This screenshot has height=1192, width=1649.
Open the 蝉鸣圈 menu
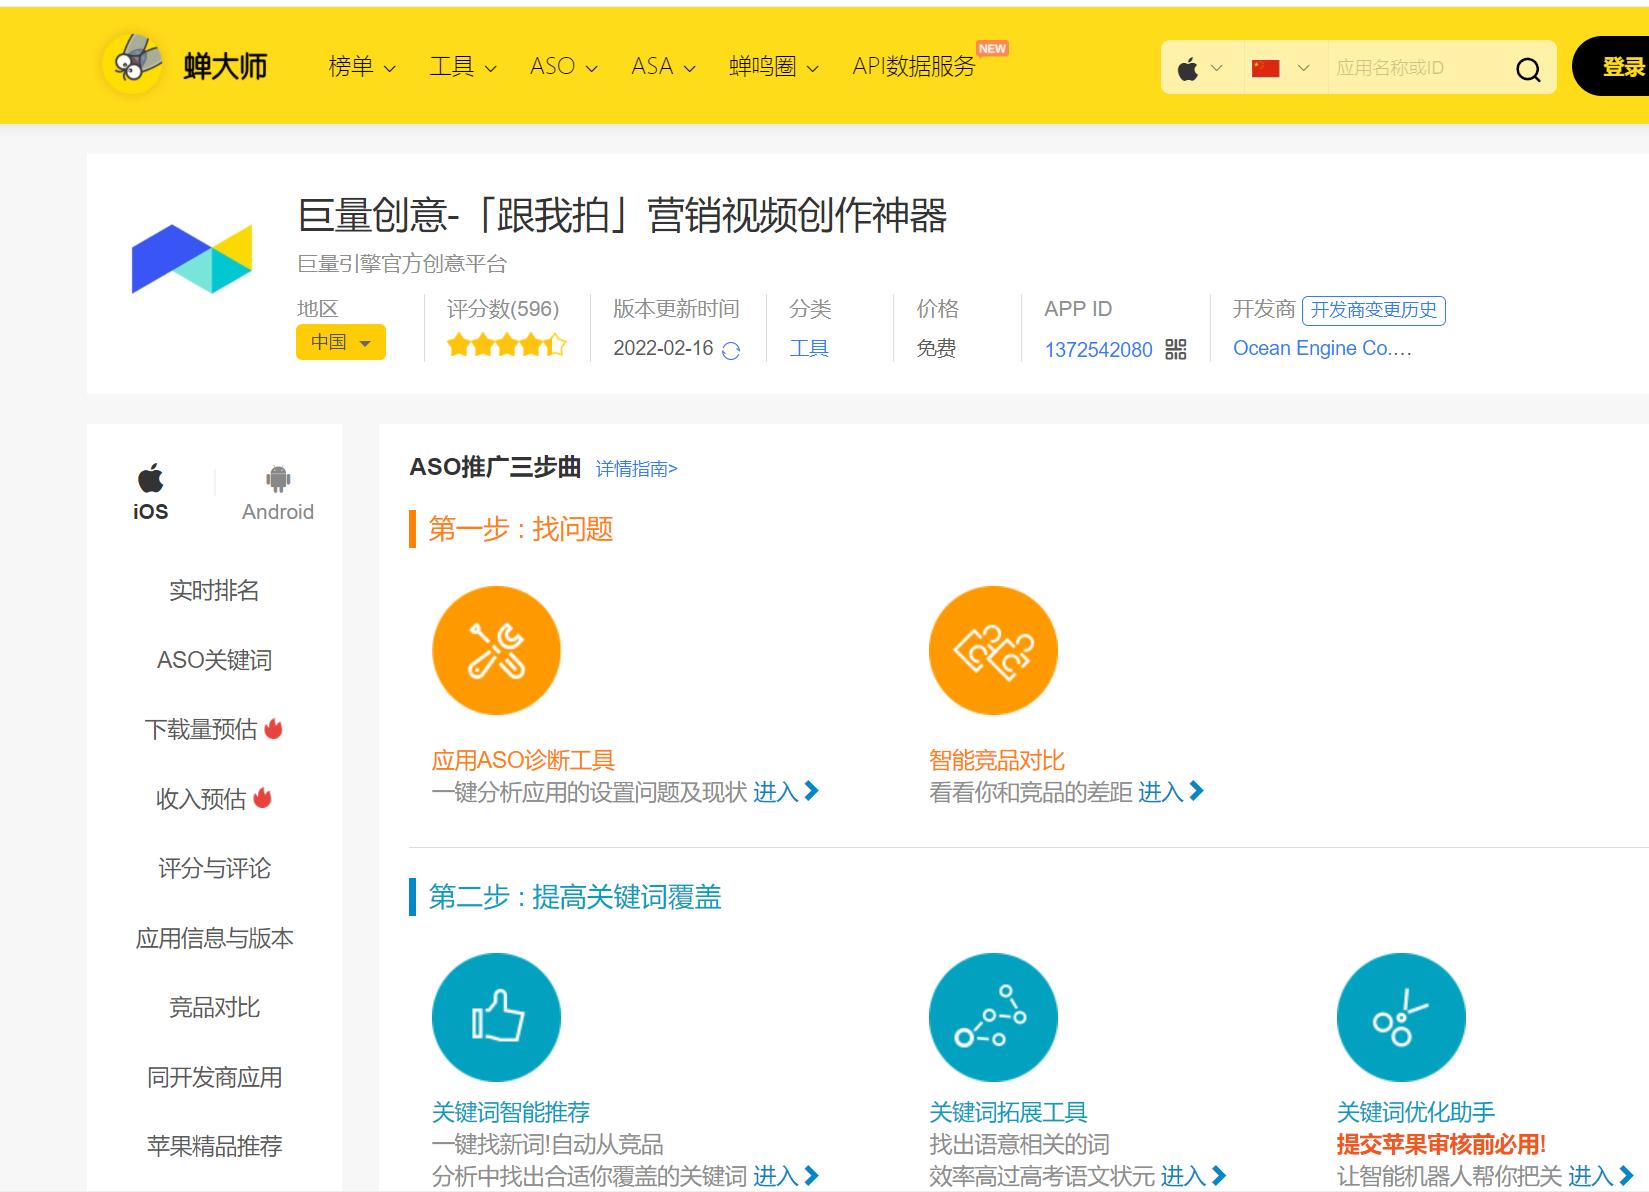tap(774, 66)
